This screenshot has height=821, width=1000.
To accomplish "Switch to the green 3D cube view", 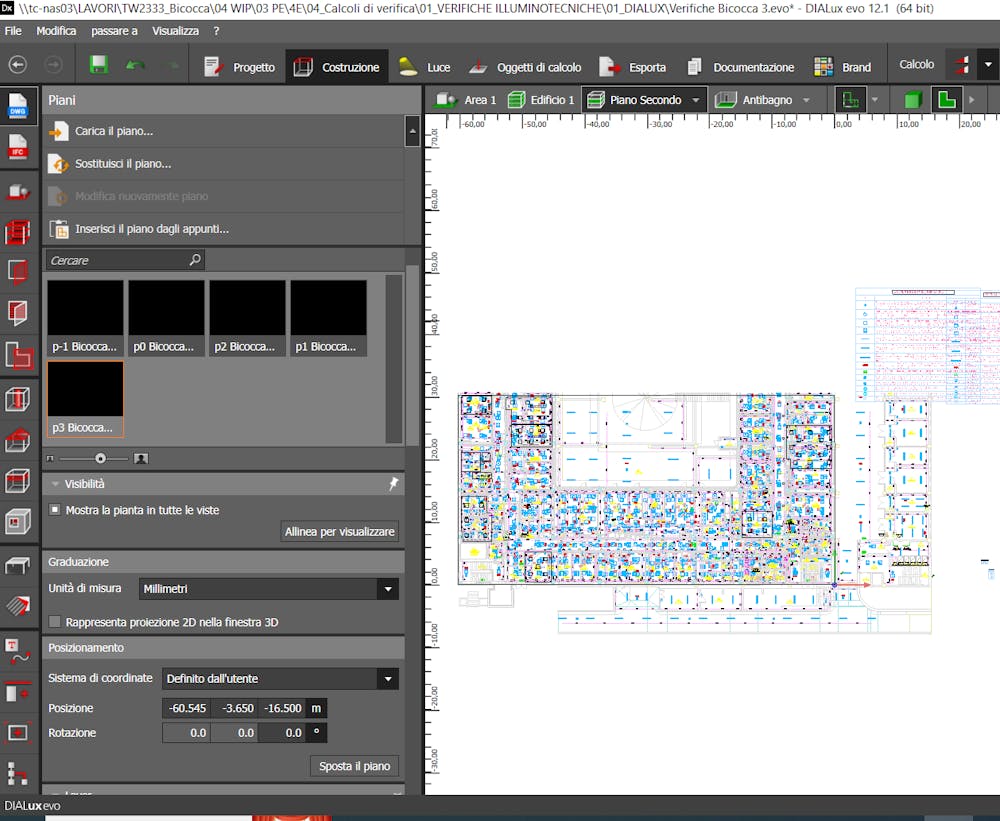I will click(x=911, y=100).
